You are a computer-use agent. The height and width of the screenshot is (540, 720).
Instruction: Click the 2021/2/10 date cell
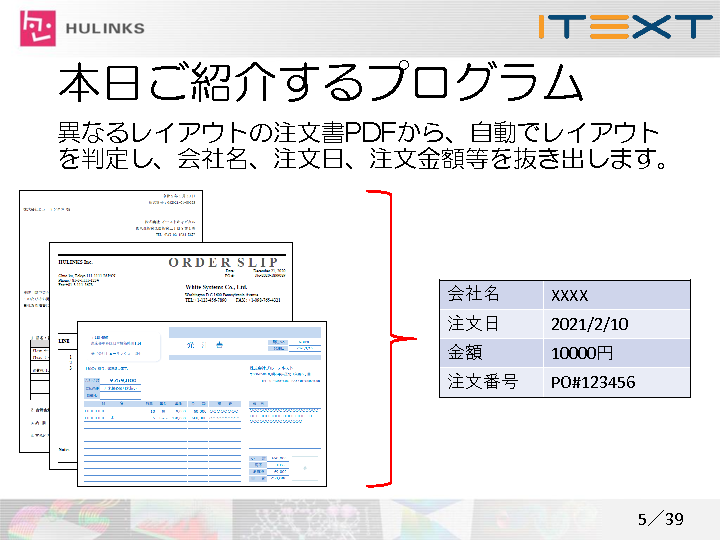point(617,324)
